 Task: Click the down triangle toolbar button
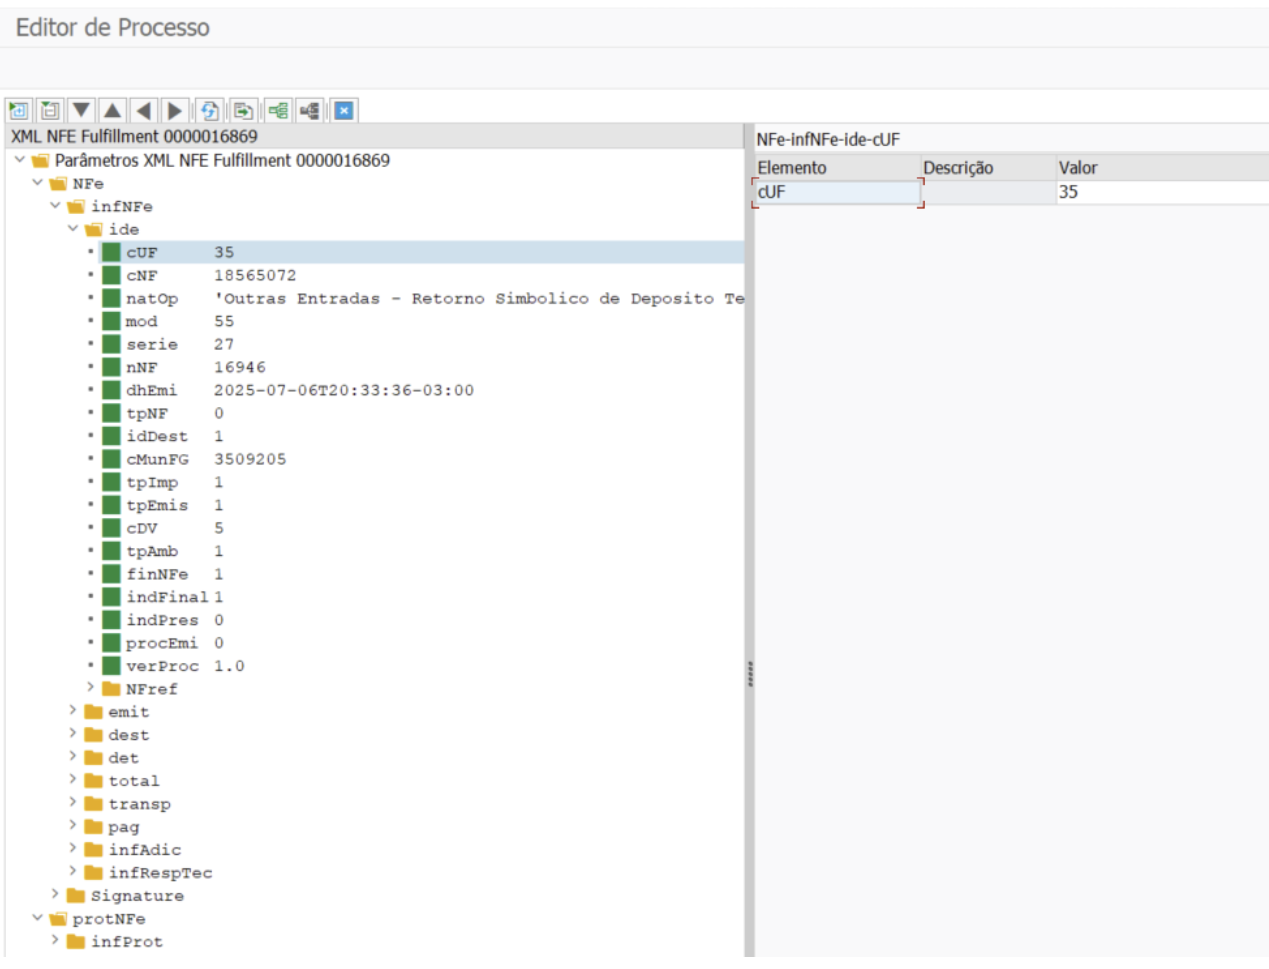[82, 110]
